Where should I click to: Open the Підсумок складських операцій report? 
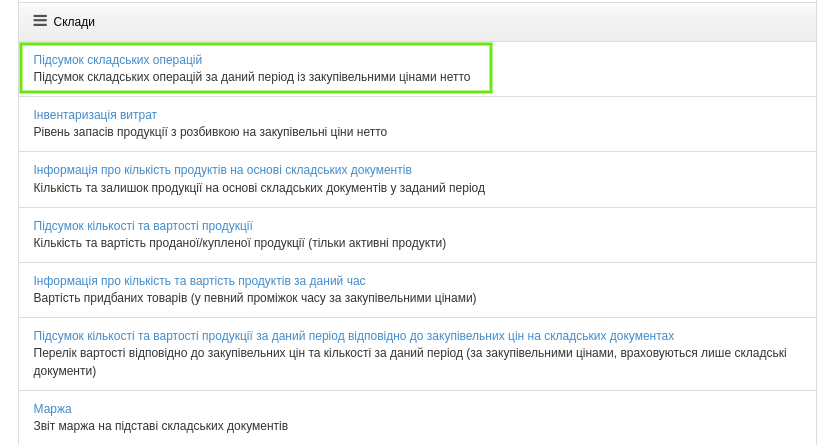coord(118,60)
